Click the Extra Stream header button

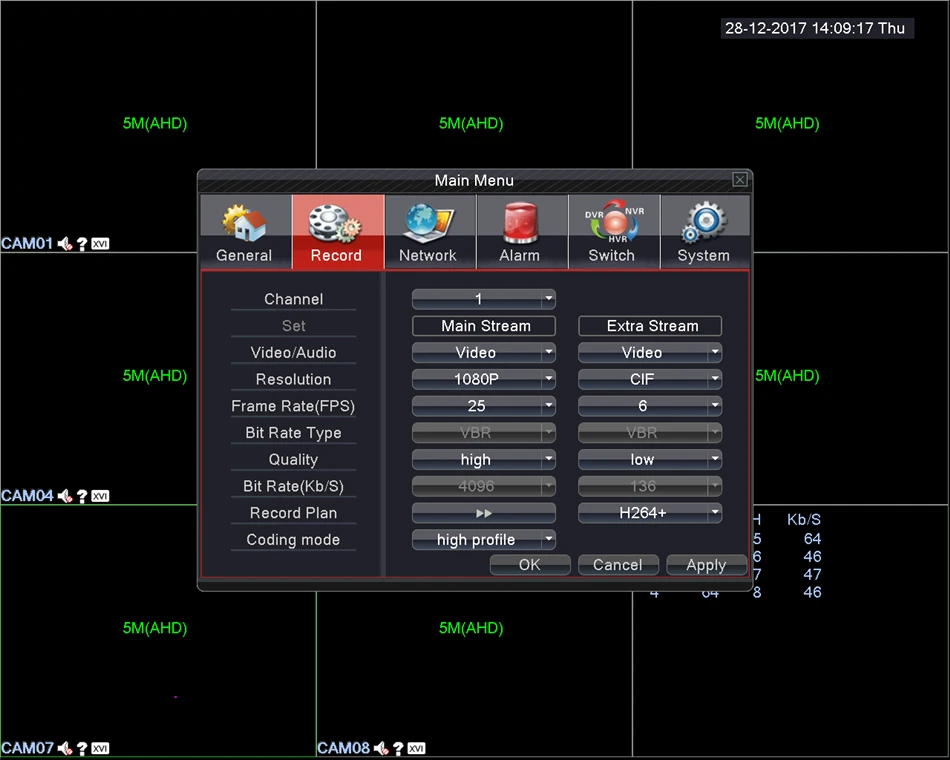650,325
